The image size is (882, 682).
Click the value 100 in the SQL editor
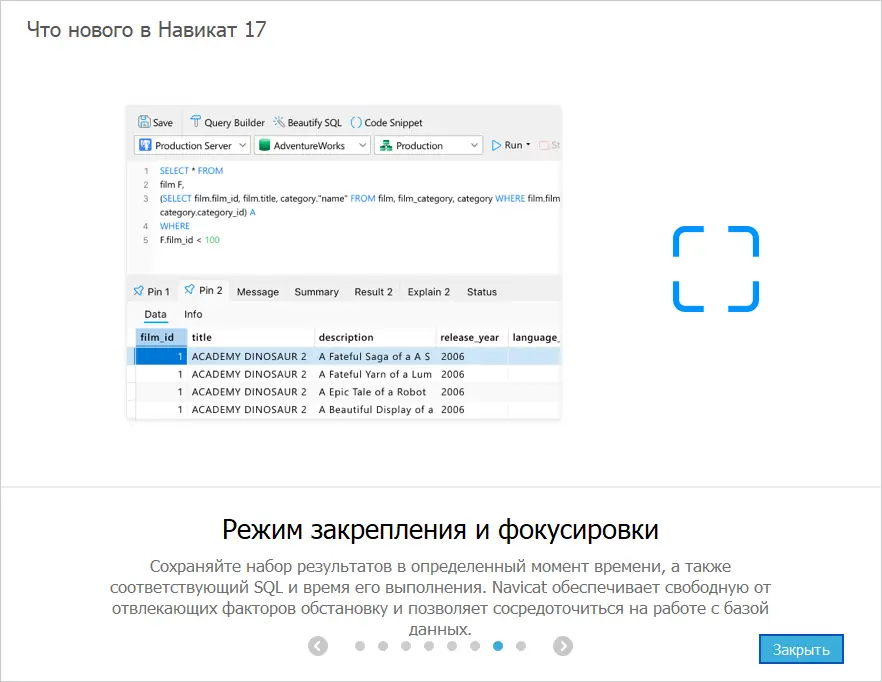[212, 240]
